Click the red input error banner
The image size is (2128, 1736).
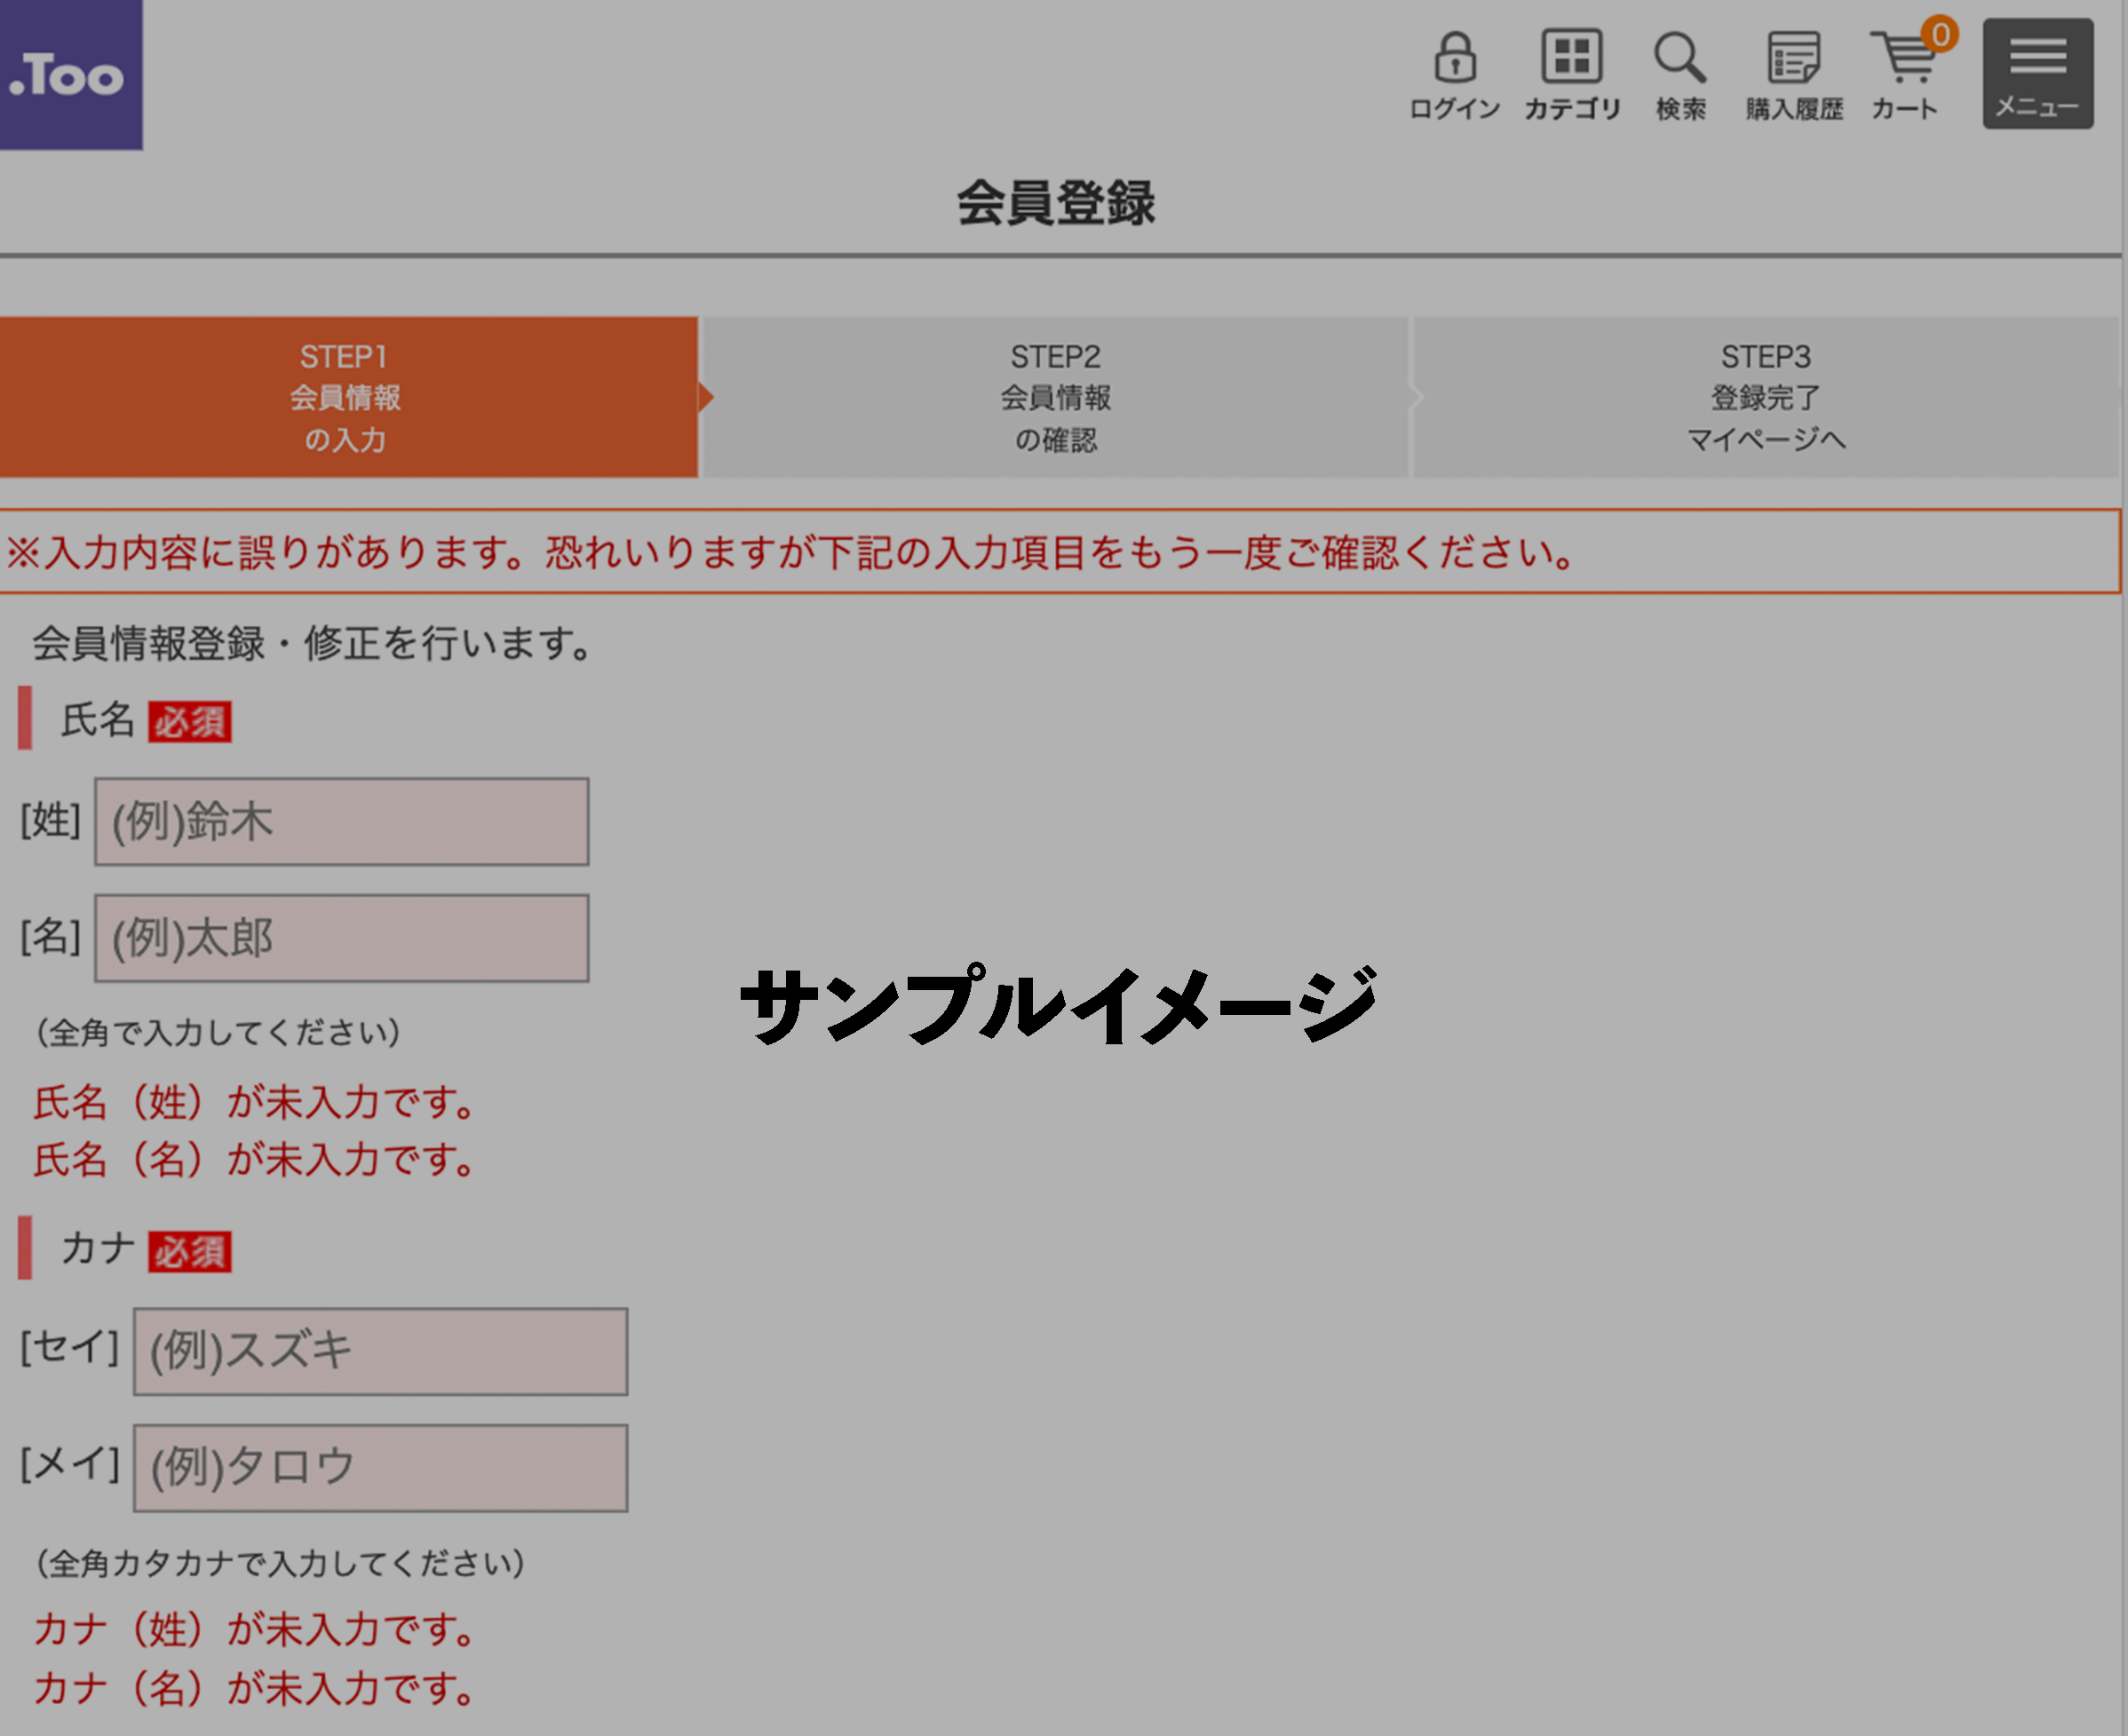1060,552
